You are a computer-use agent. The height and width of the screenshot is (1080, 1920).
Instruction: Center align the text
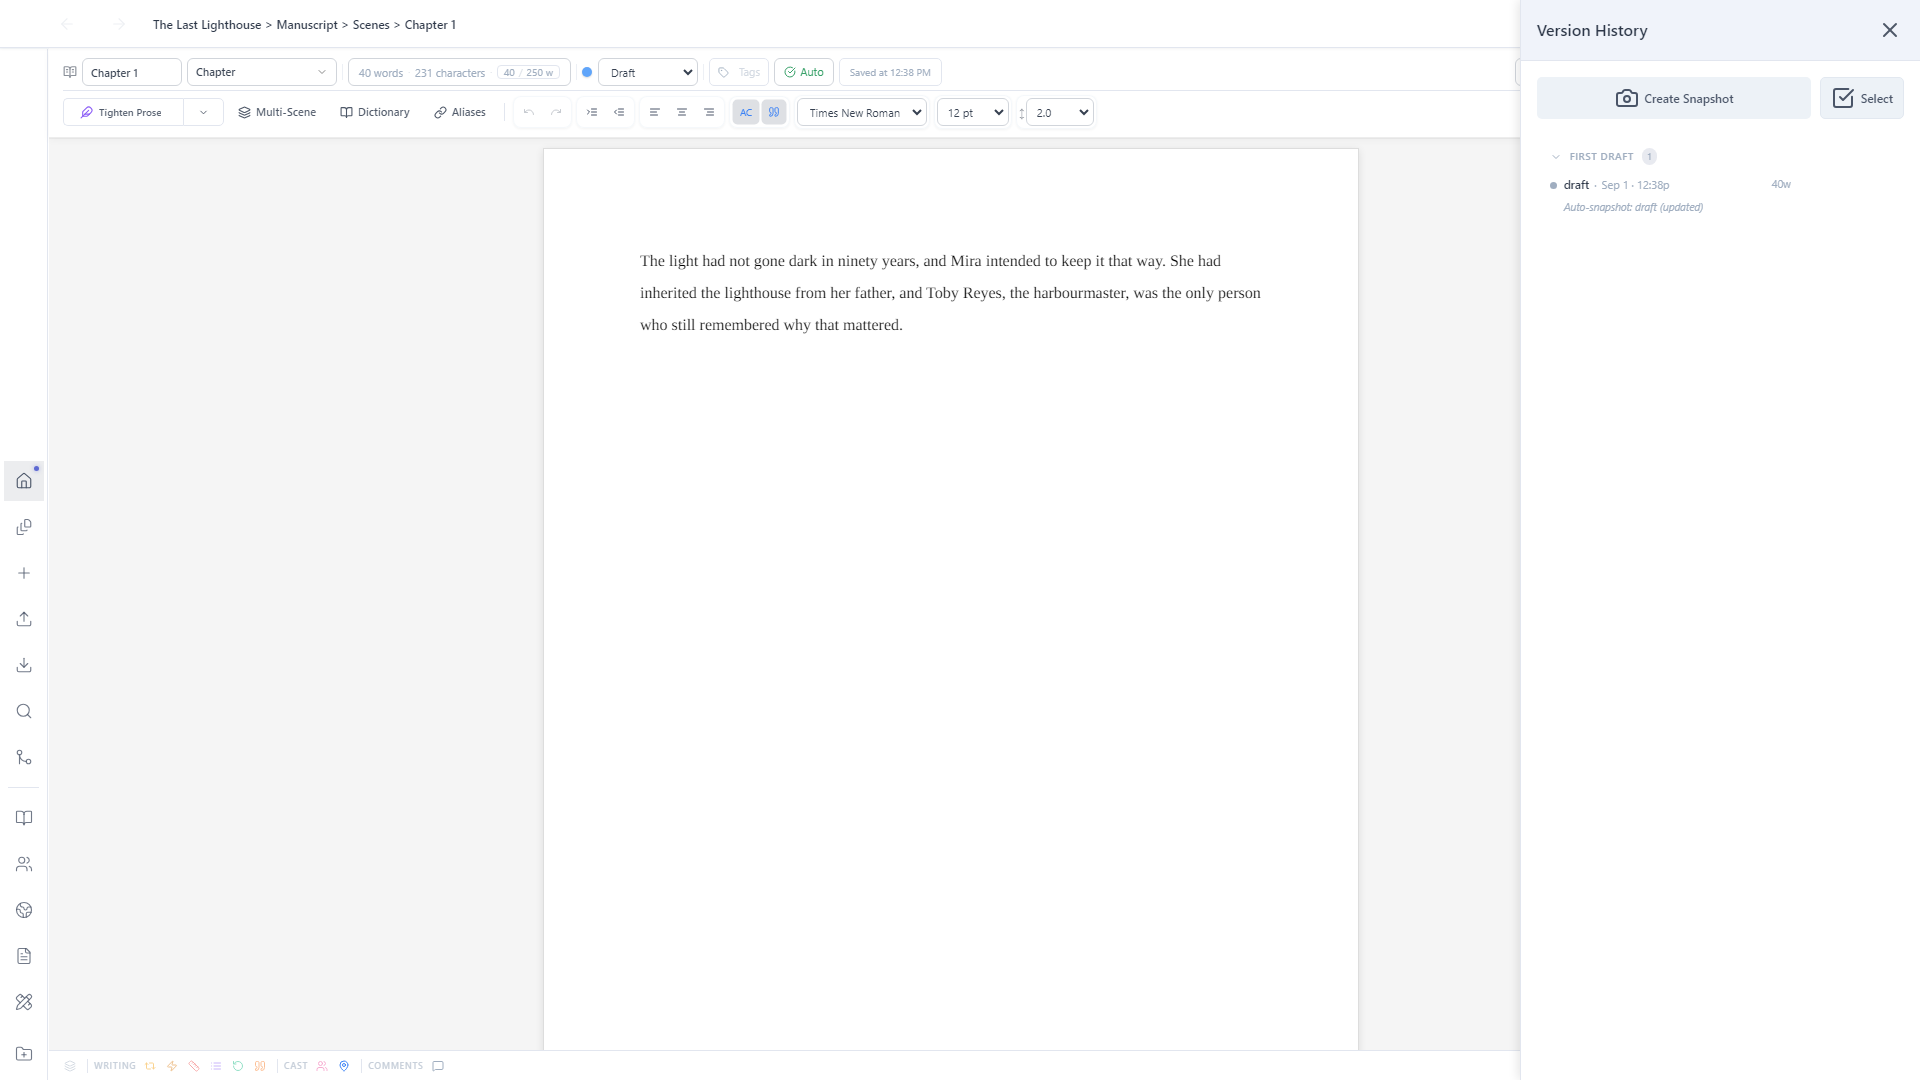coord(682,112)
